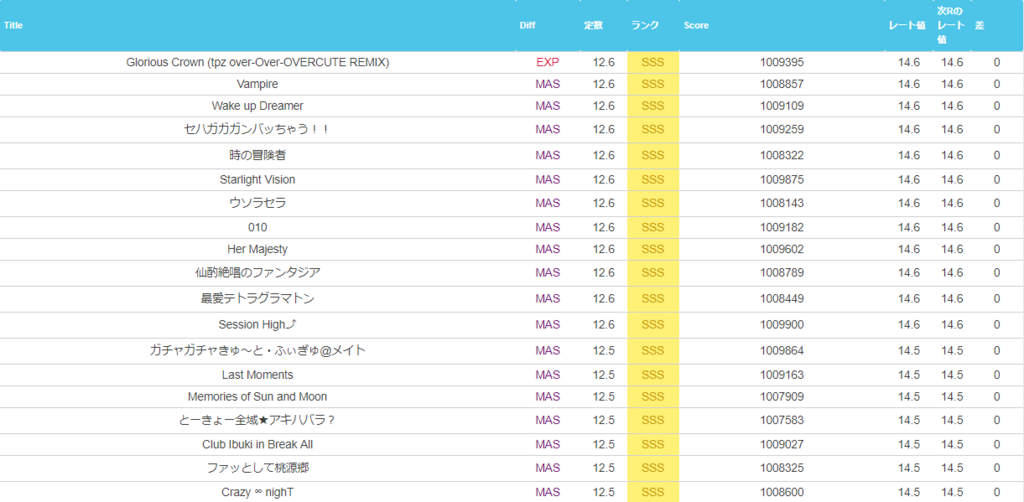1024x502 pixels.
Task: Click 12.5 constant in Crazy ∞ nighT row
Action: 604,492
